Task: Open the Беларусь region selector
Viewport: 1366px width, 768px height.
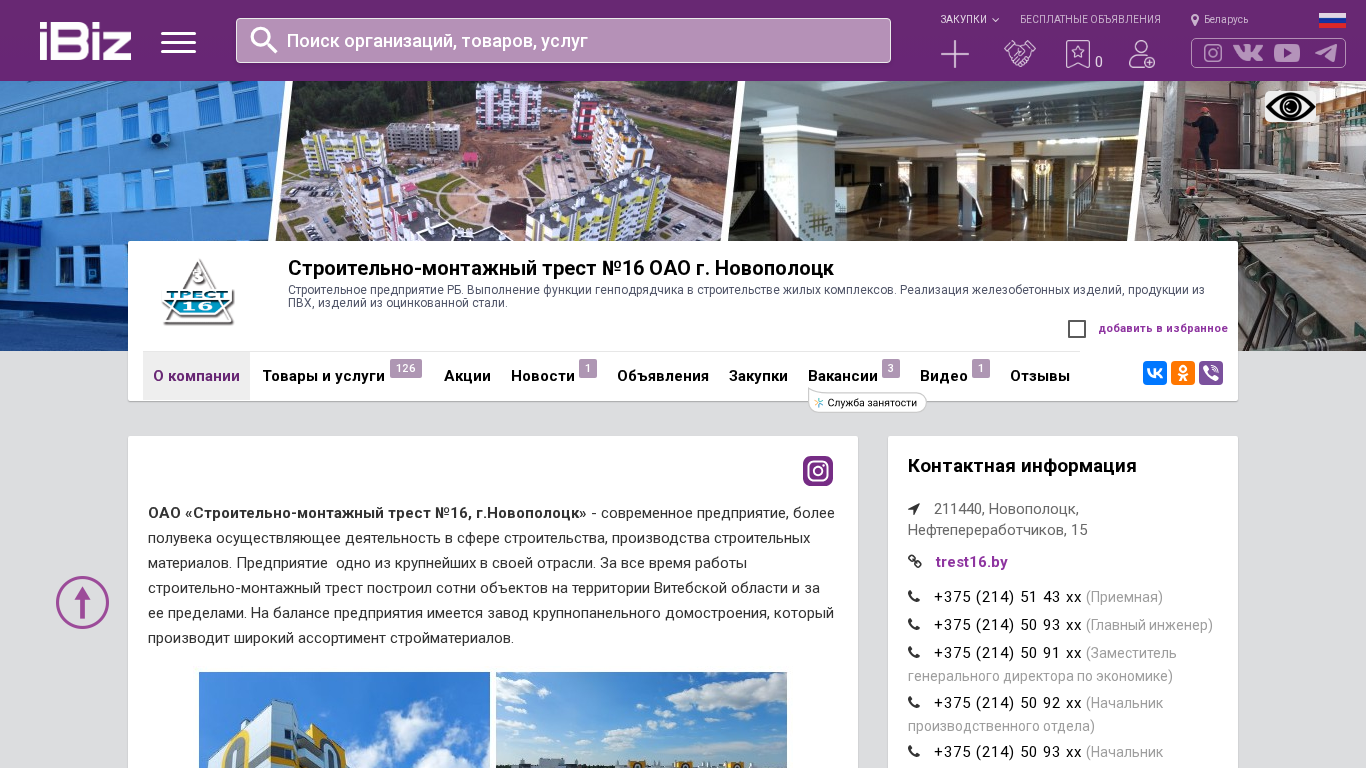Action: click(1219, 20)
